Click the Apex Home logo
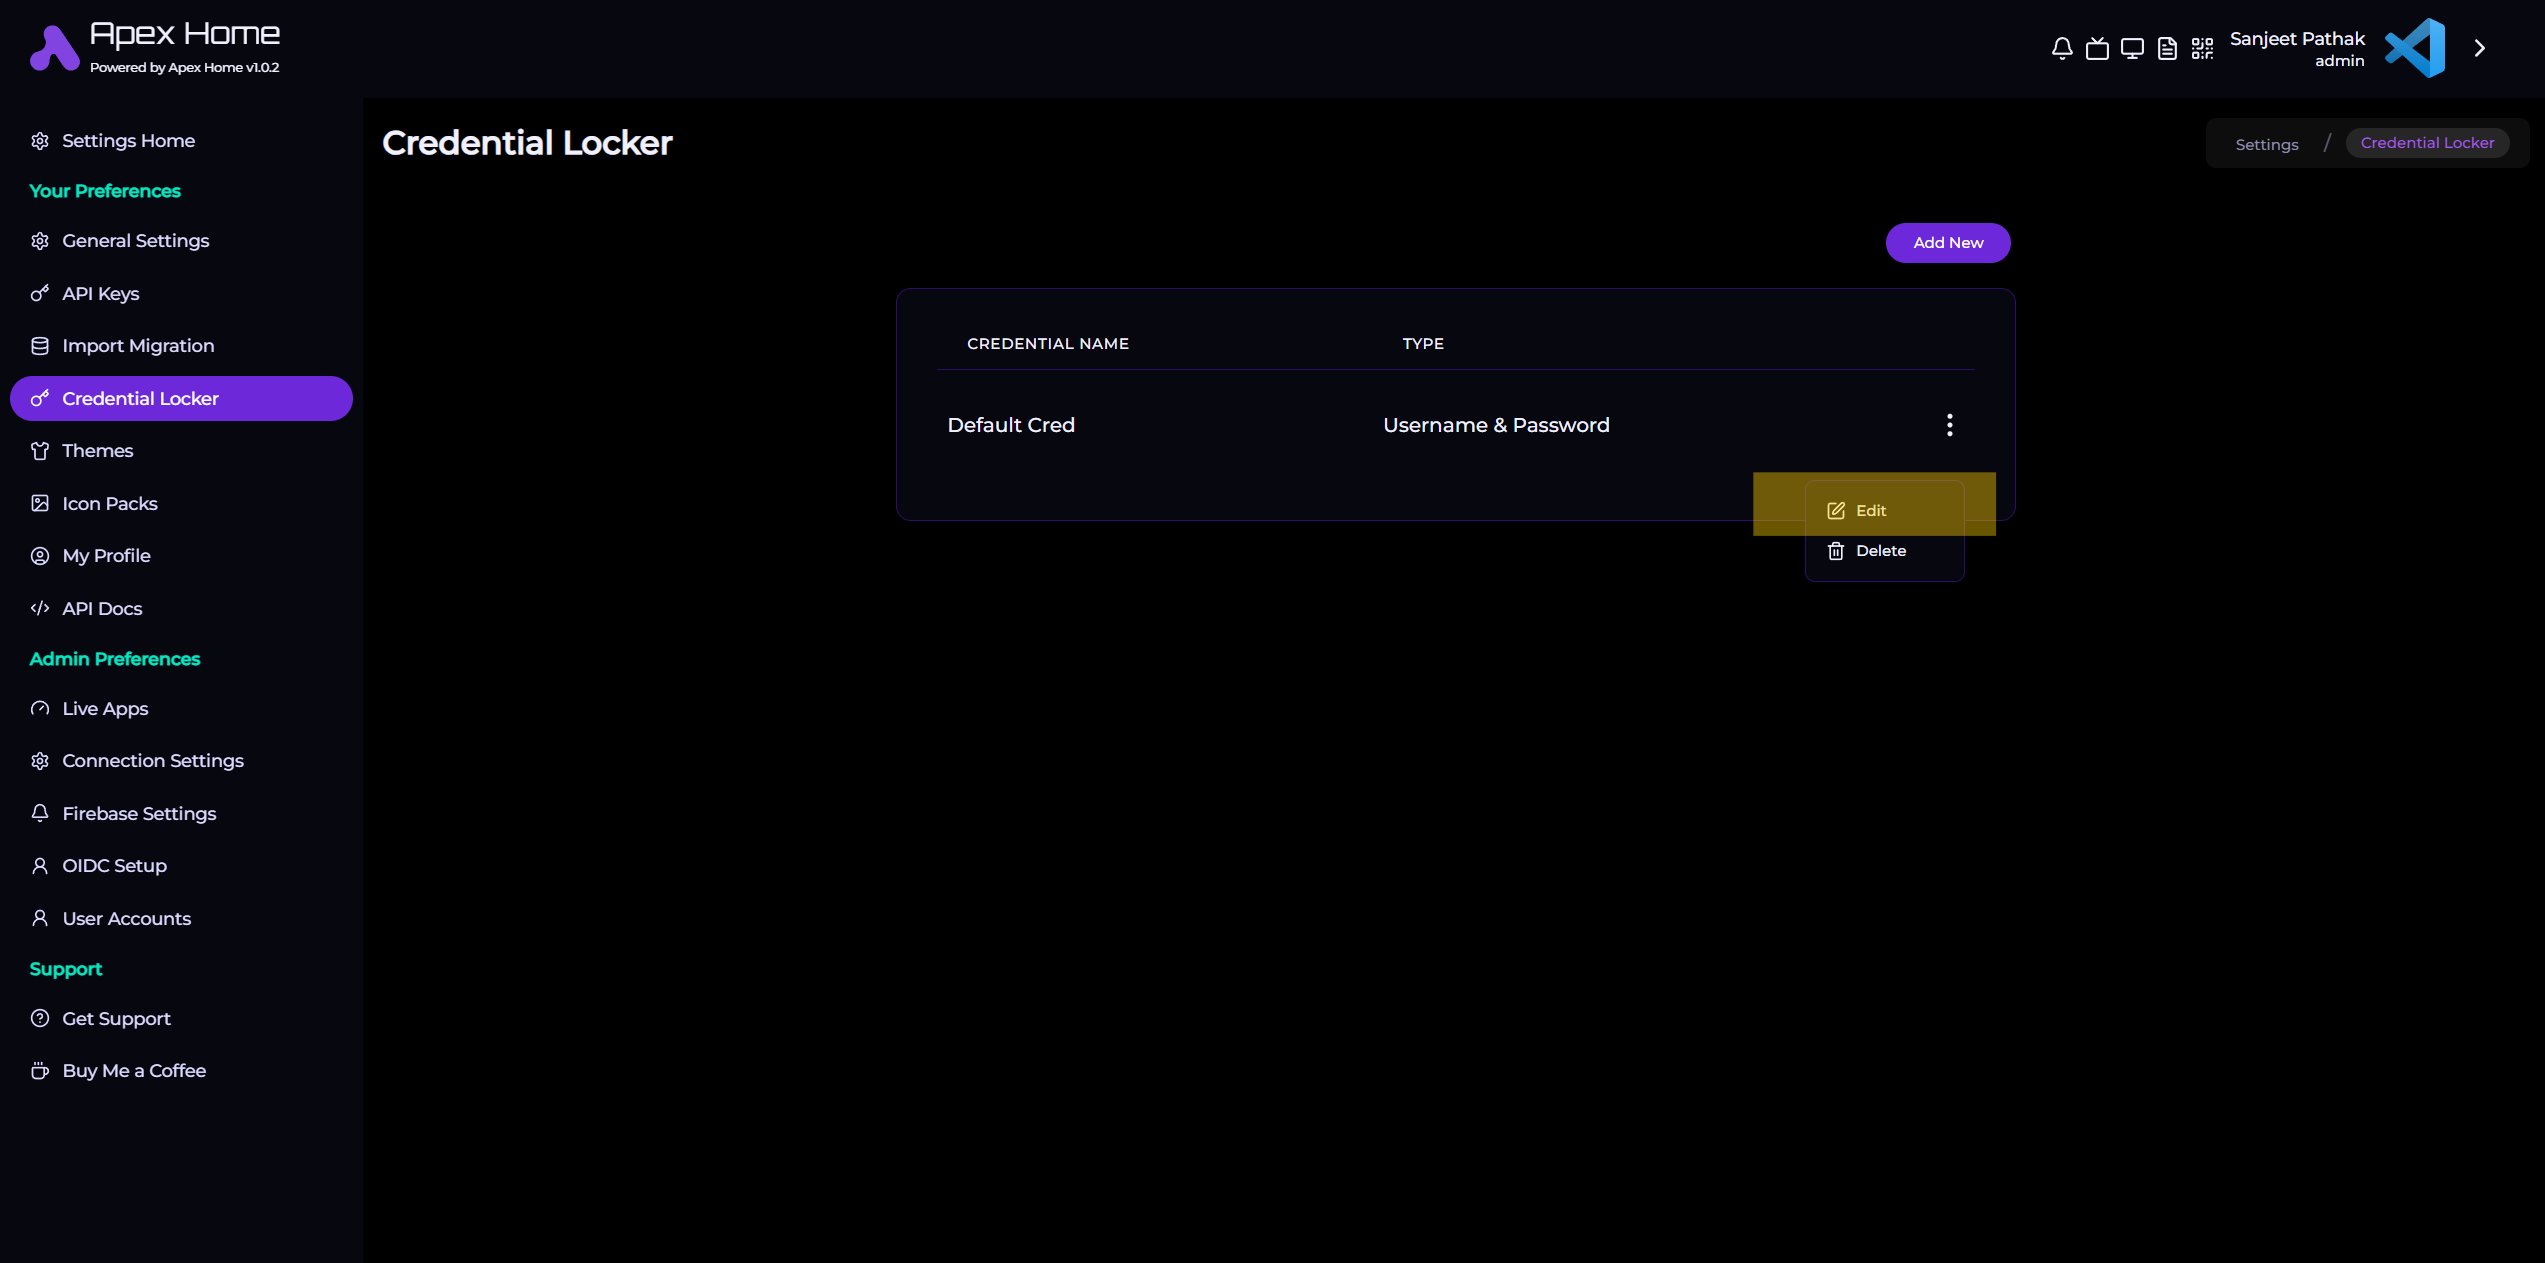The height and width of the screenshot is (1263, 2545). tap(54, 48)
